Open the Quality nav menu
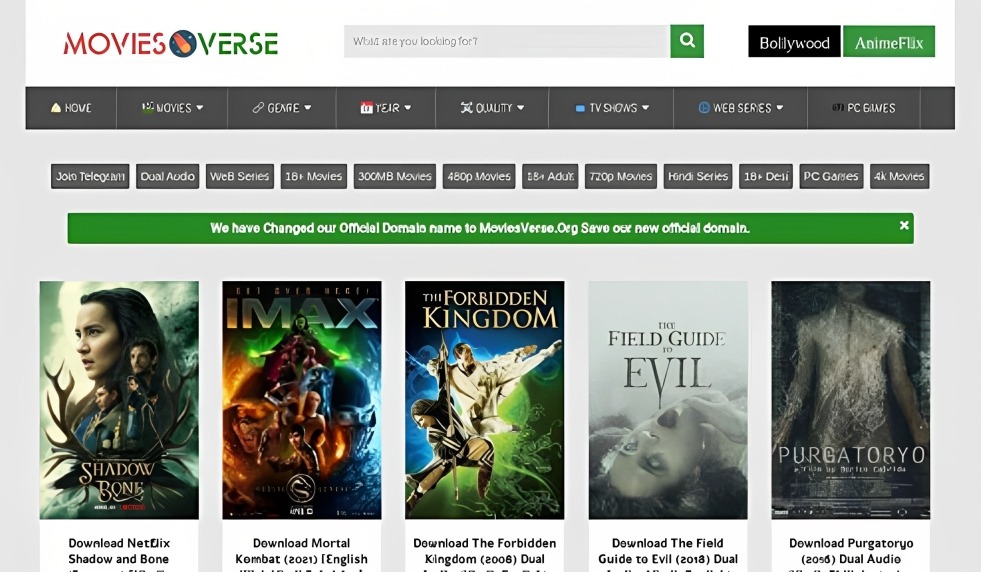 pos(492,108)
